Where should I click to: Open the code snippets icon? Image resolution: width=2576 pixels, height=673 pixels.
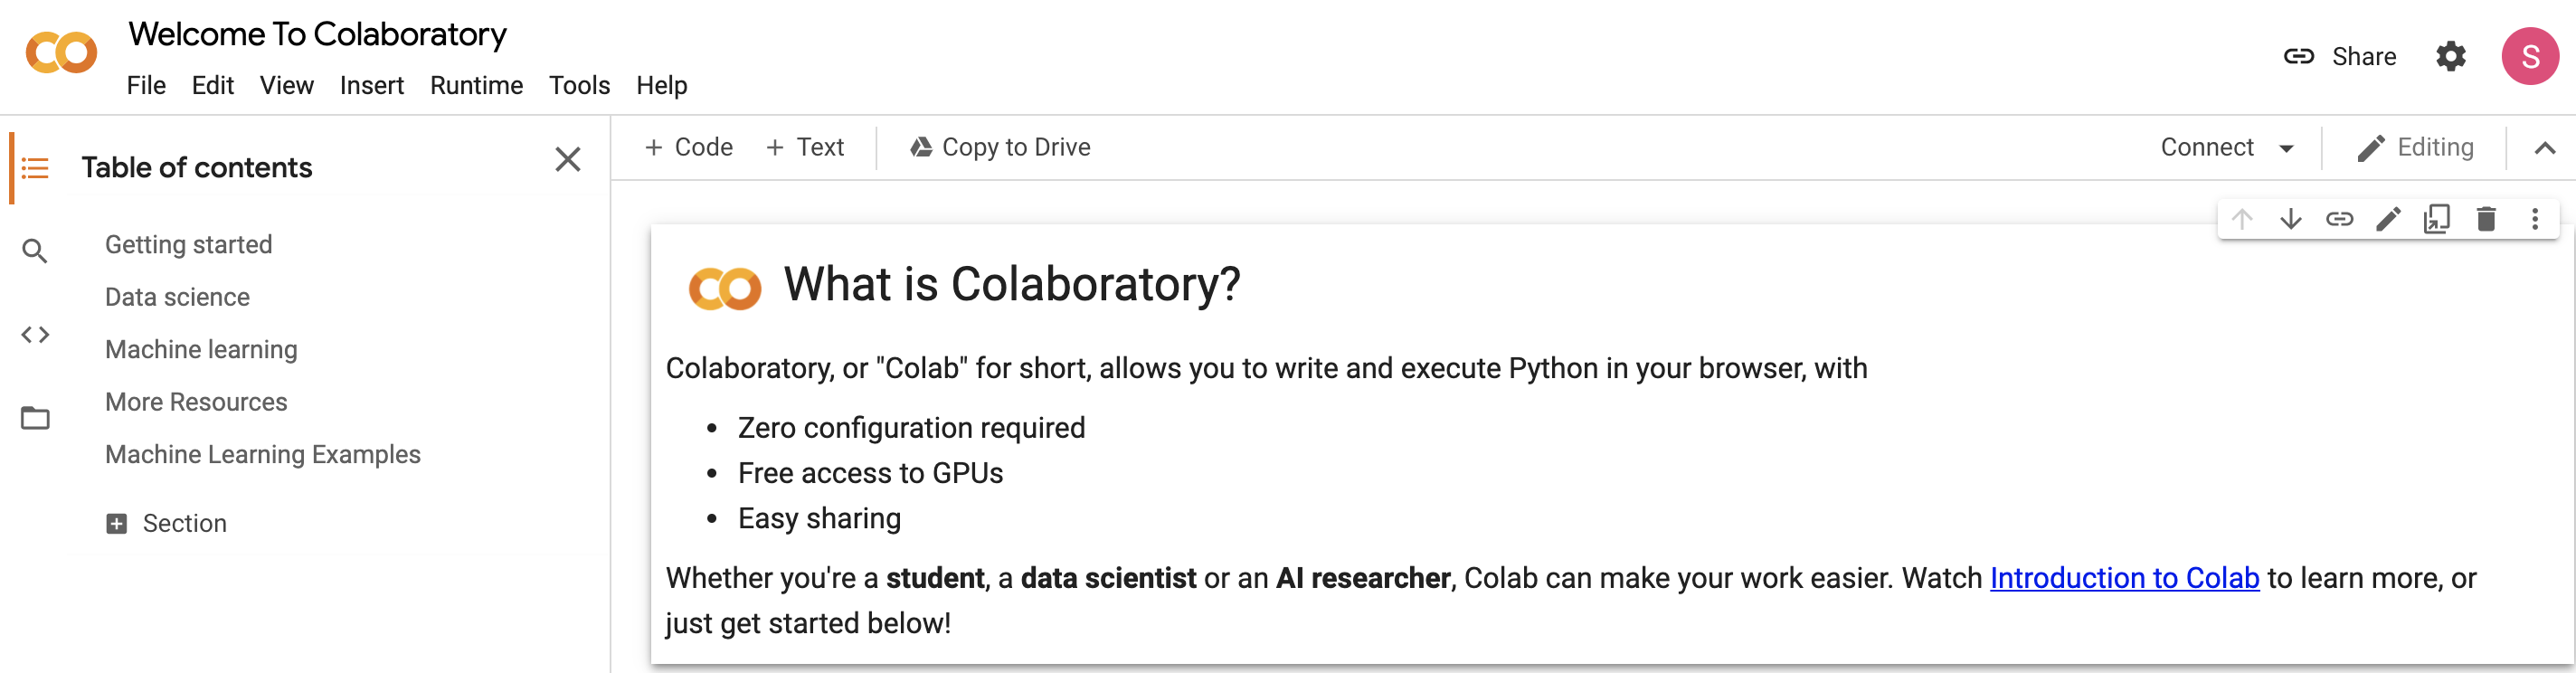(35, 335)
